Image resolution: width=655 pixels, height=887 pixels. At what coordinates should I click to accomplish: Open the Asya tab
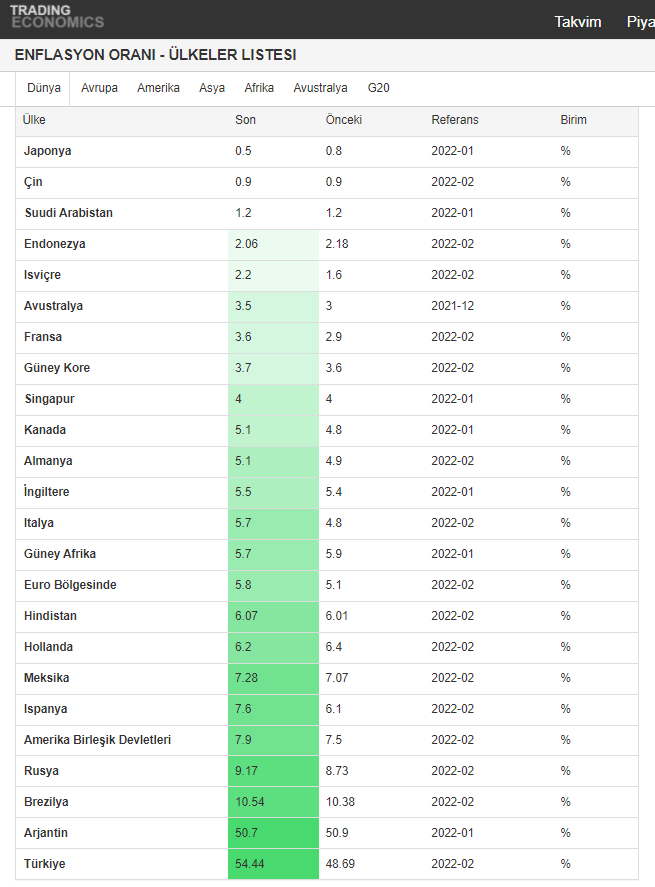click(x=212, y=88)
